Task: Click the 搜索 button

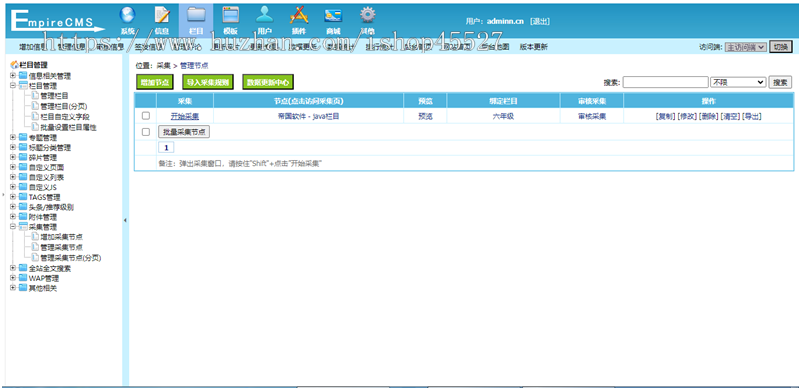Action: [x=780, y=82]
